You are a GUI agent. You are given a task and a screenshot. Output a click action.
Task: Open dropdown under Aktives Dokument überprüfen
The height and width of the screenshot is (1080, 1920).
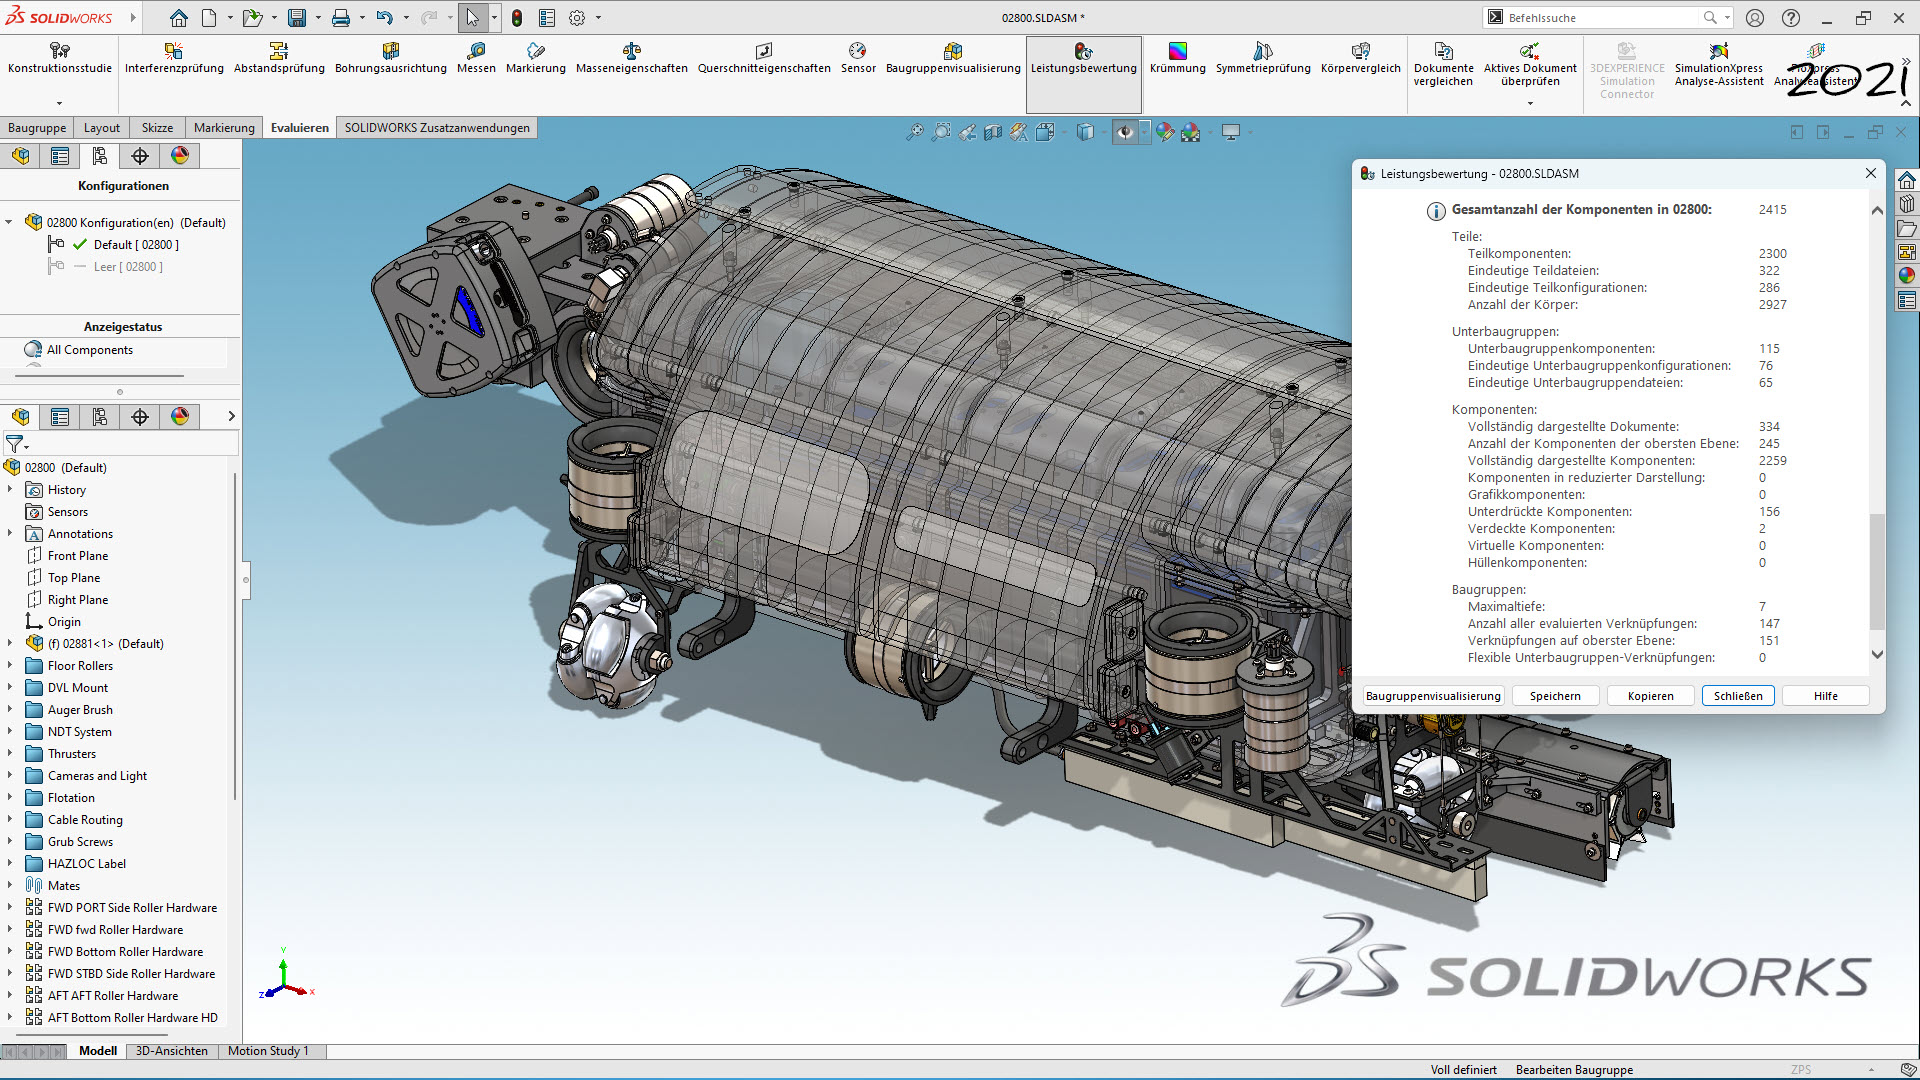(1530, 103)
